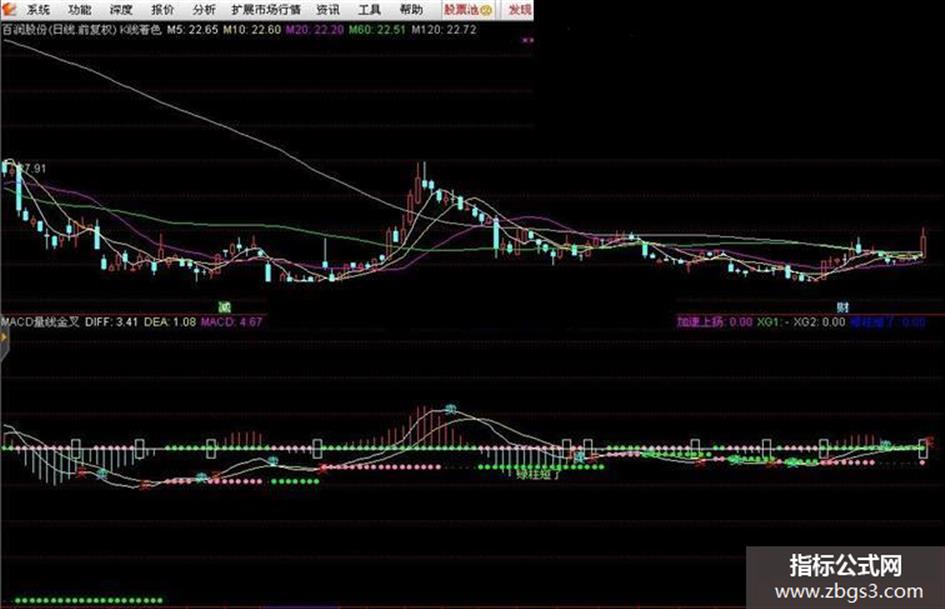Open the 股票池 button

point(468,10)
